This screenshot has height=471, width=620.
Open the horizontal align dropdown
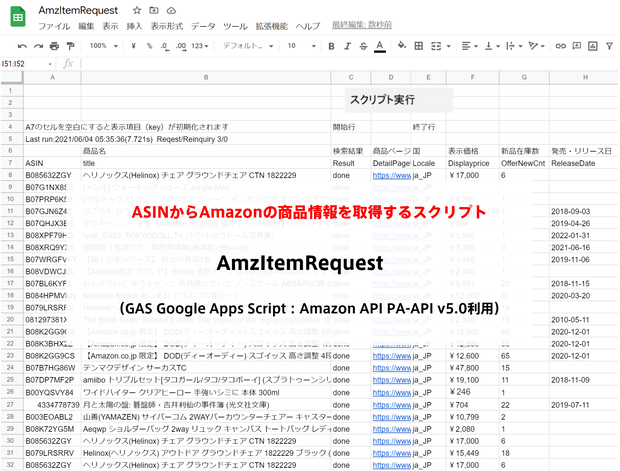pyautogui.click(x=470, y=46)
